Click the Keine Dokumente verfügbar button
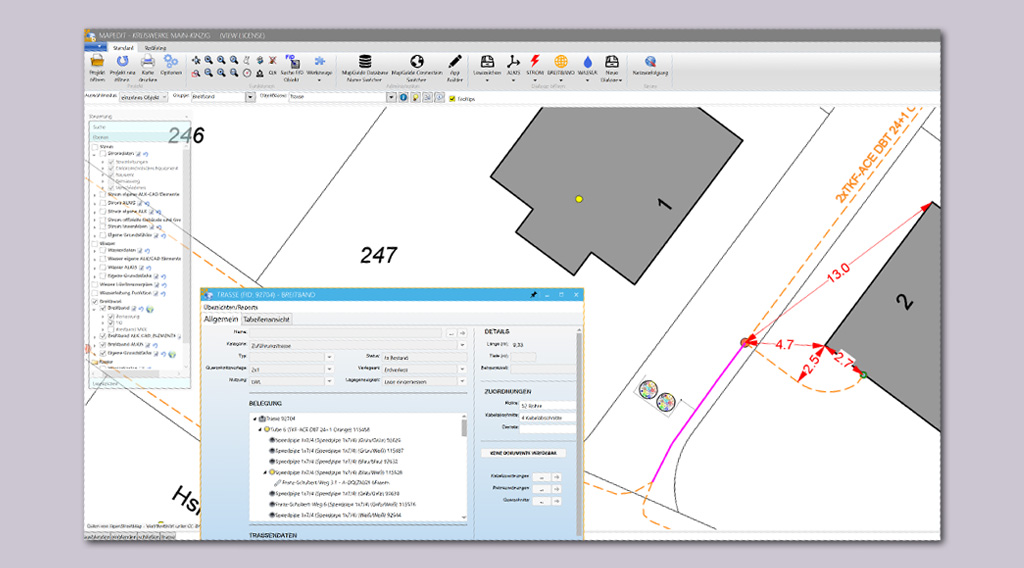This screenshot has height=568, width=1024. click(521, 453)
